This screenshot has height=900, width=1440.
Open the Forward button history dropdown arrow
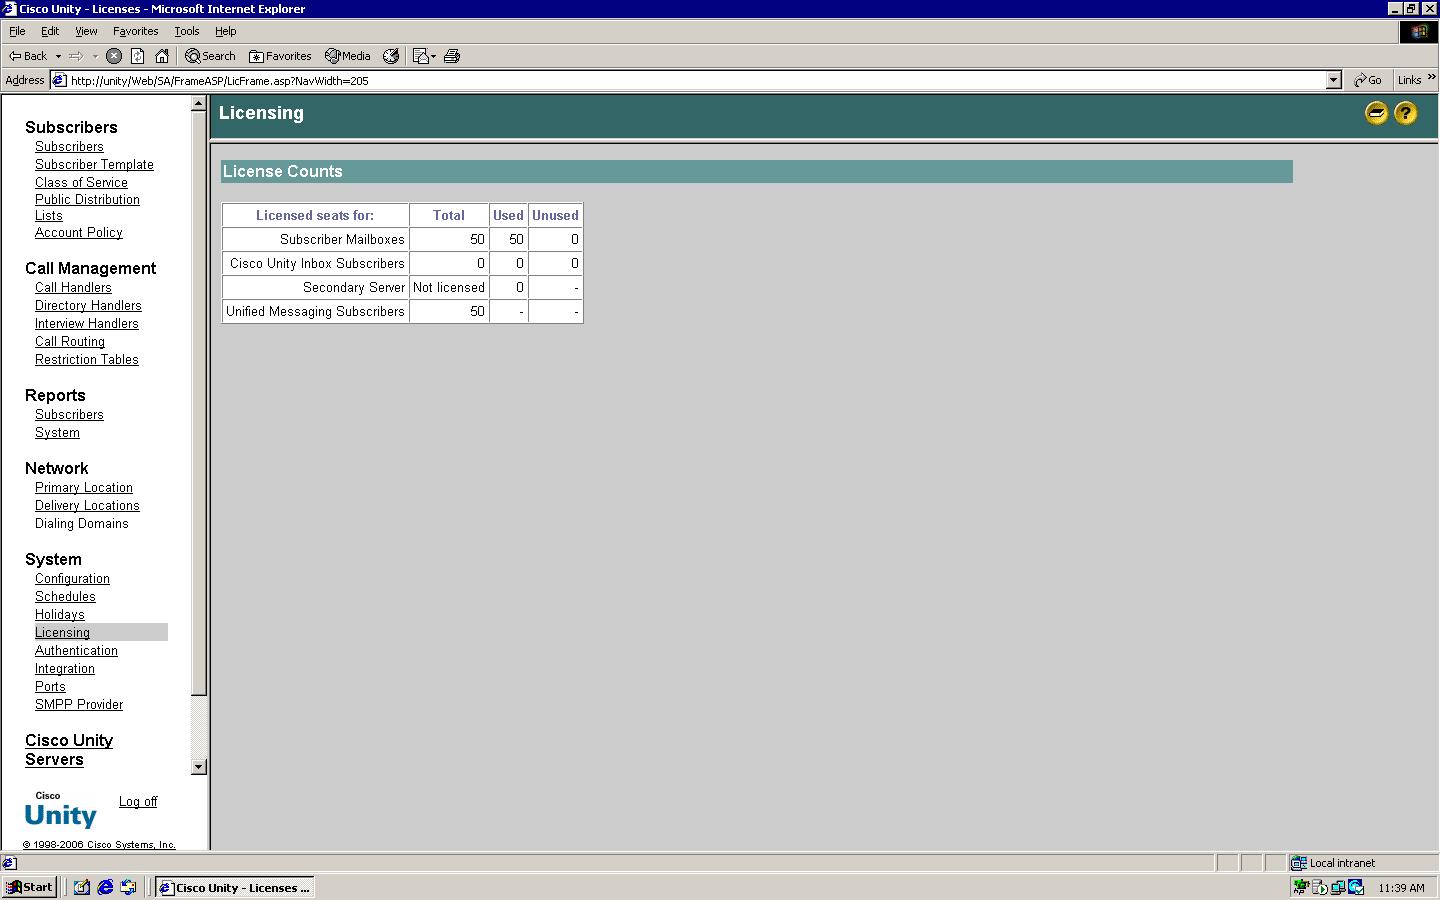click(95, 56)
